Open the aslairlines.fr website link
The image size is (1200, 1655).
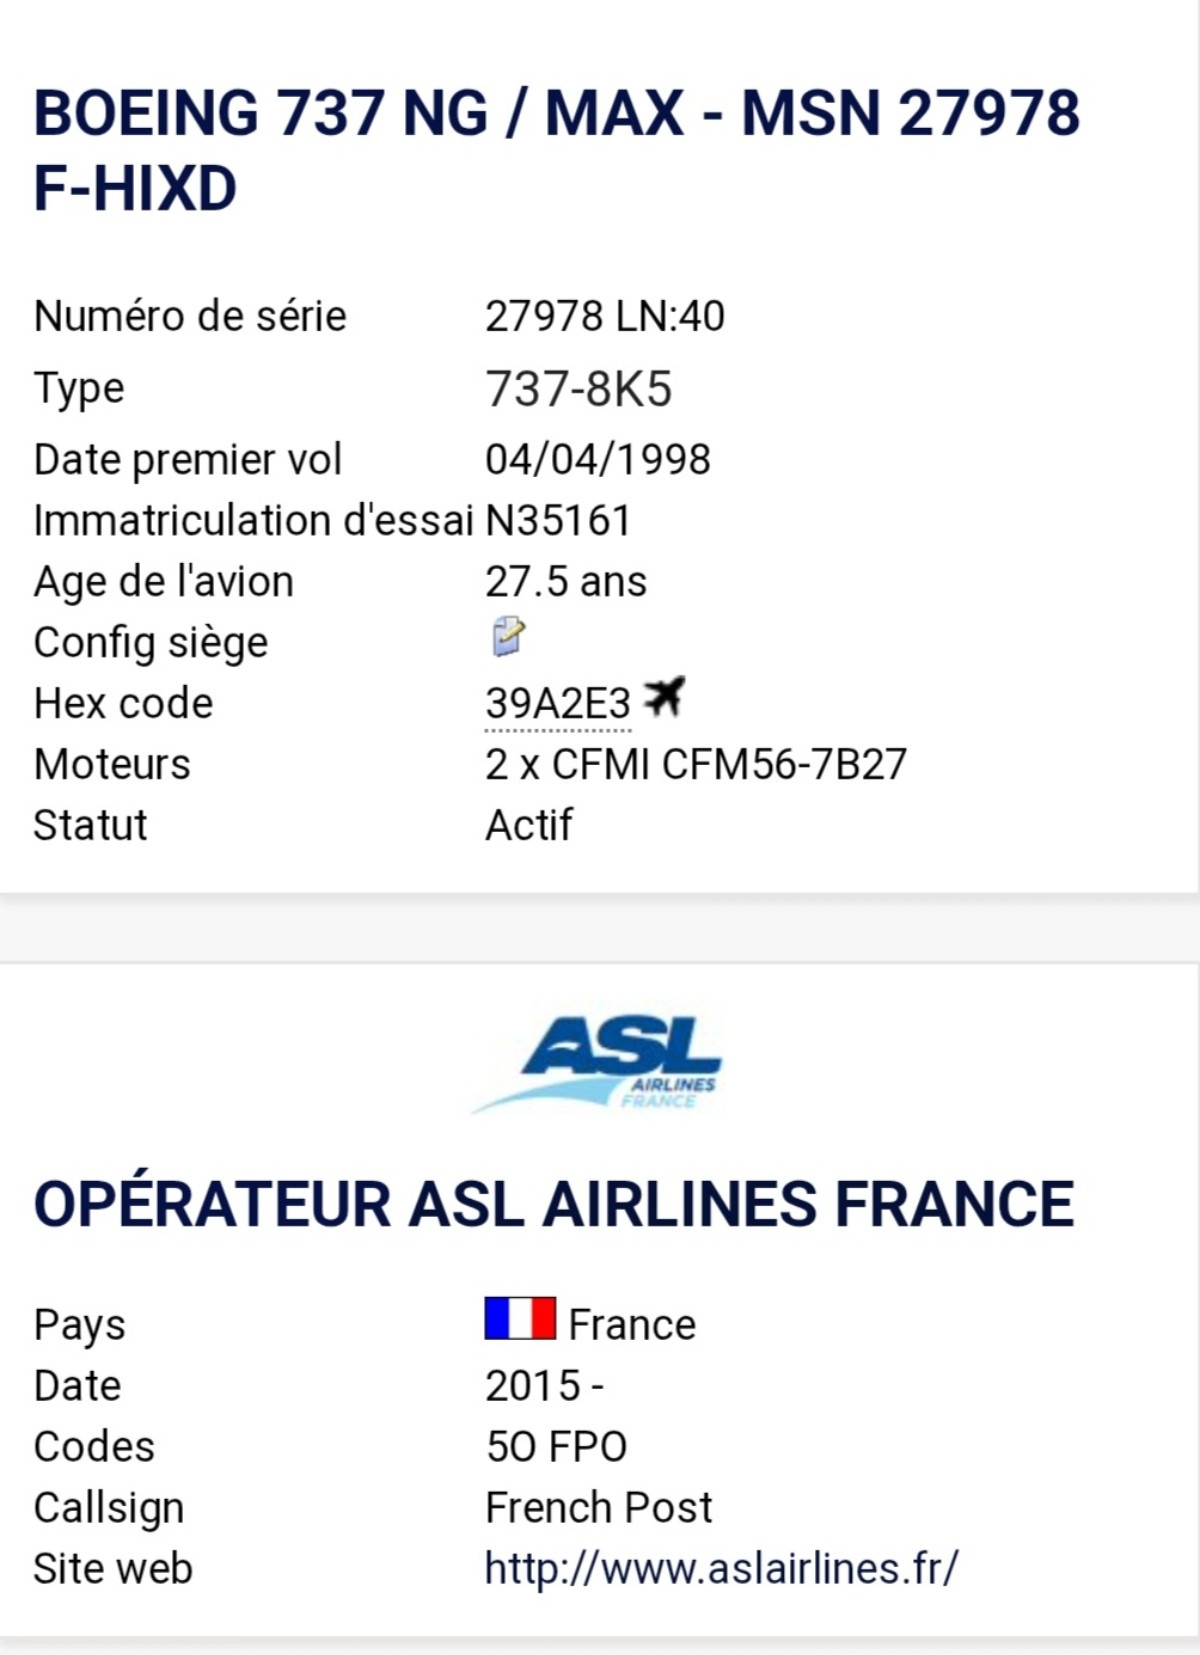click(721, 1568)
